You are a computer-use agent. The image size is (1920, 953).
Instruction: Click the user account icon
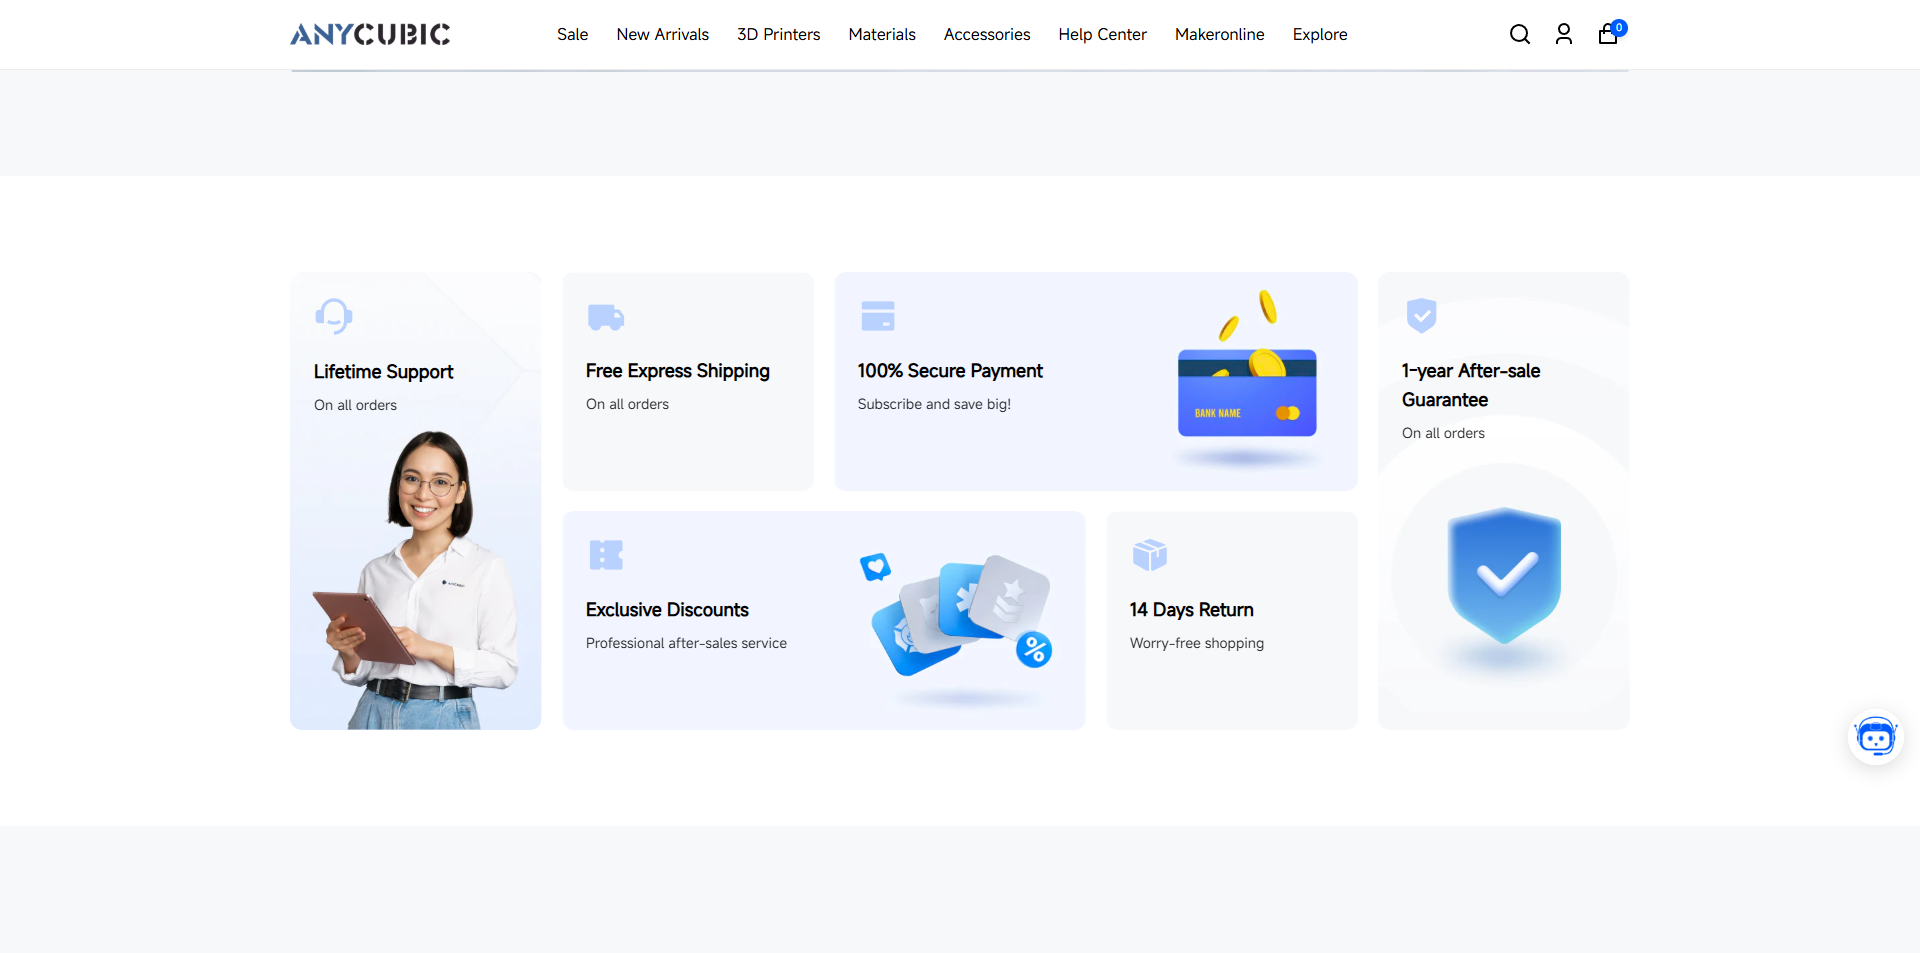point(1564,34)
